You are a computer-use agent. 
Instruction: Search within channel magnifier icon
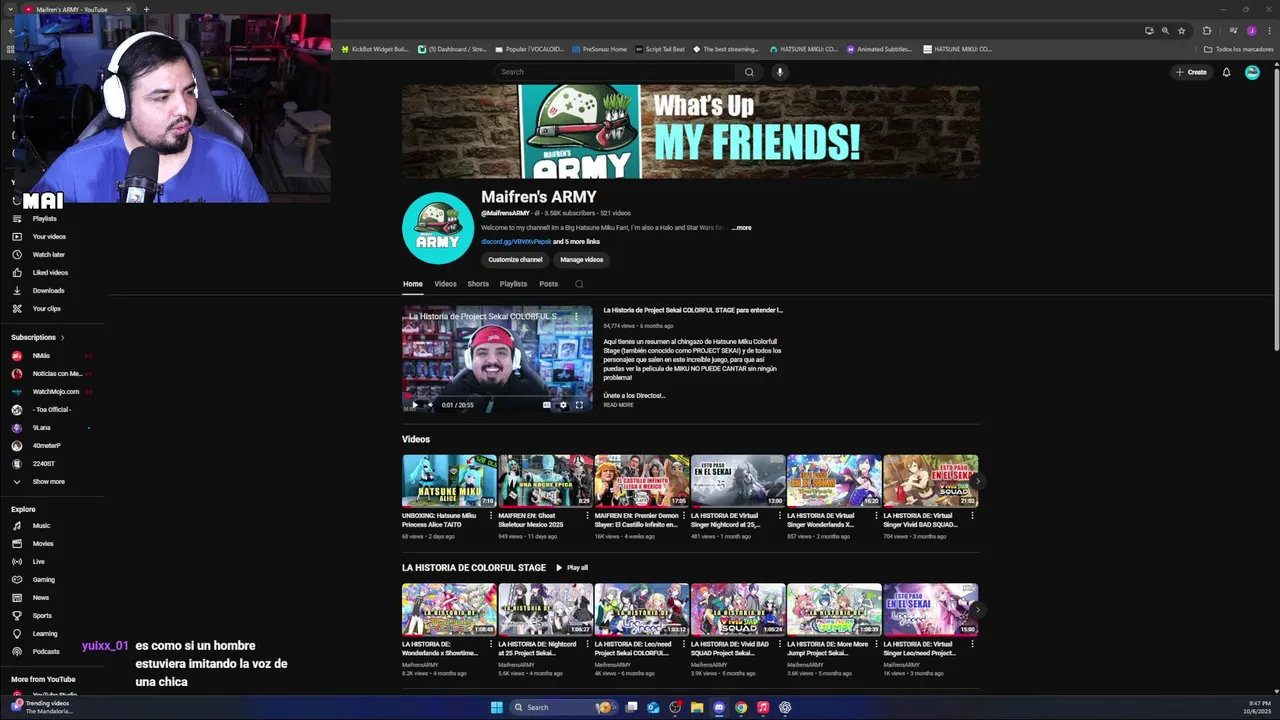point(579,284)
